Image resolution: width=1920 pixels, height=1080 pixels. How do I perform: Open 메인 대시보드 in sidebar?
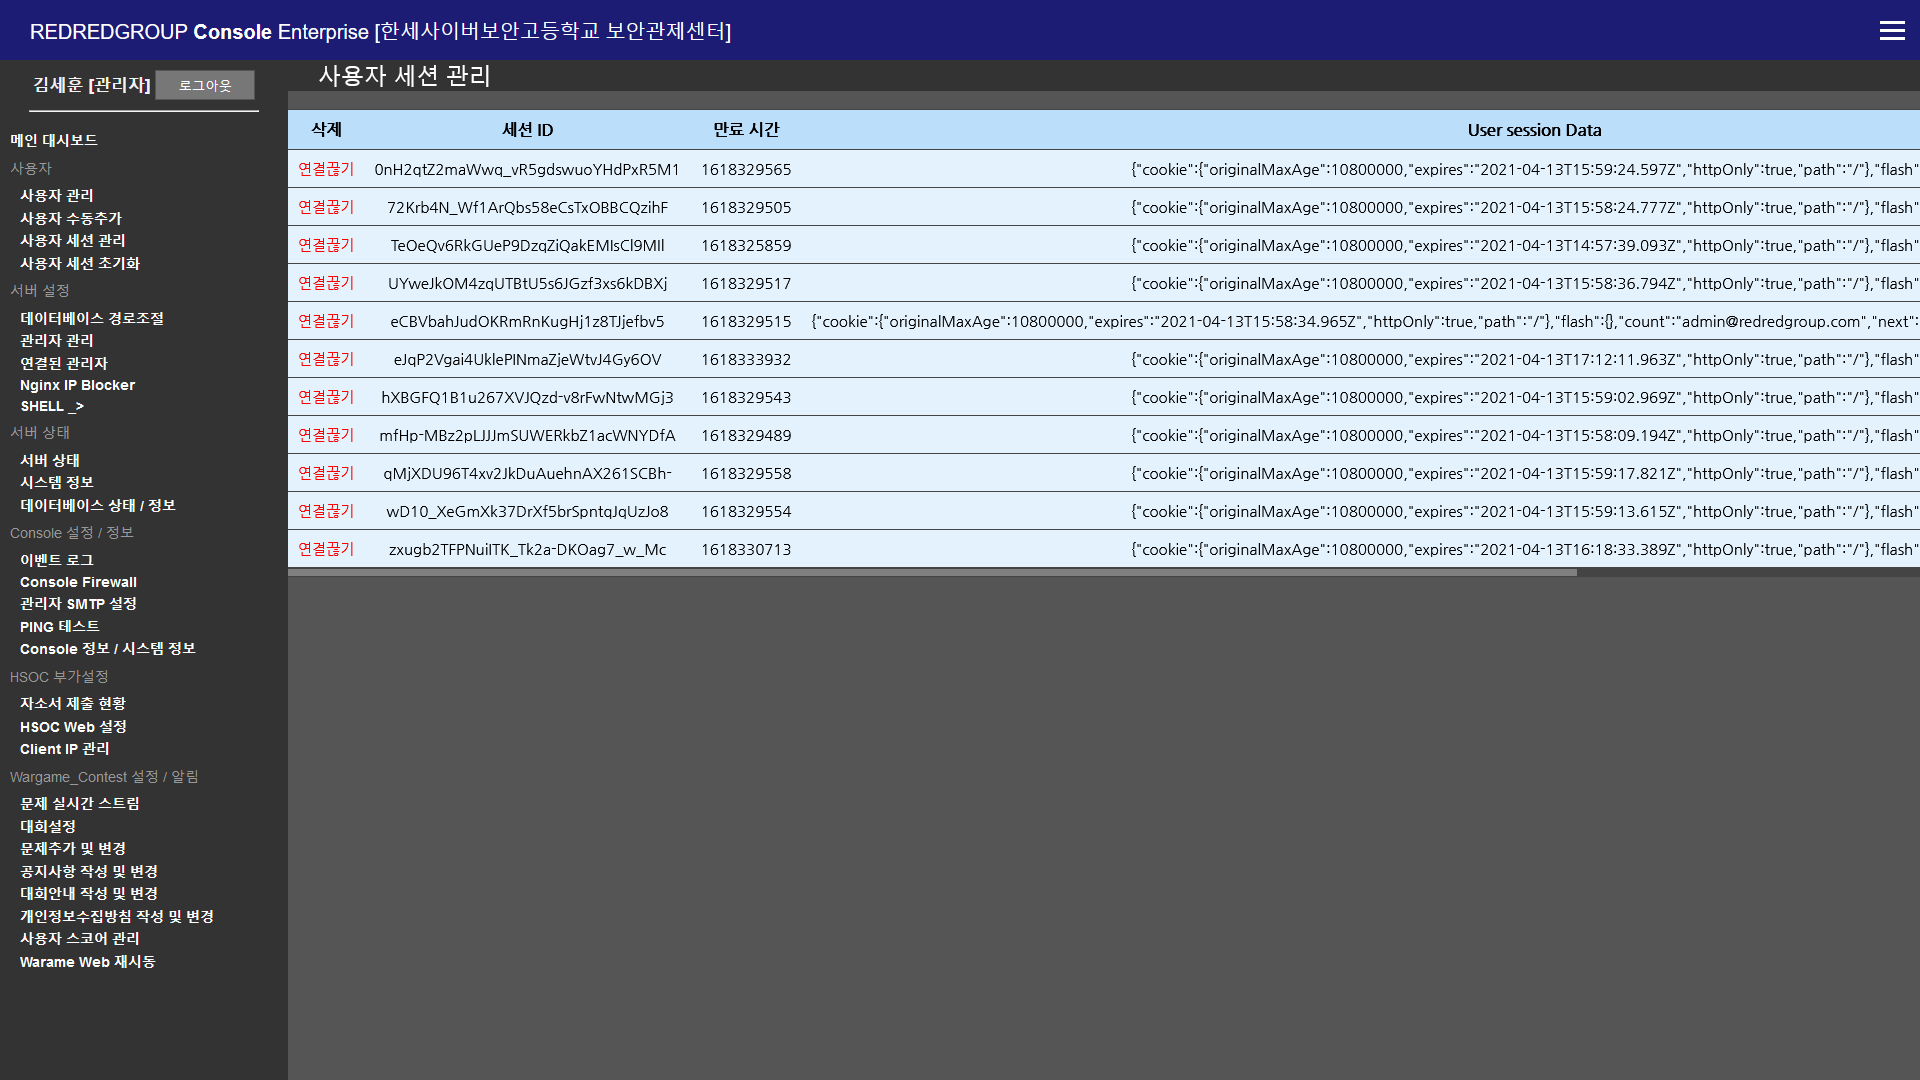tap(54, 140)
